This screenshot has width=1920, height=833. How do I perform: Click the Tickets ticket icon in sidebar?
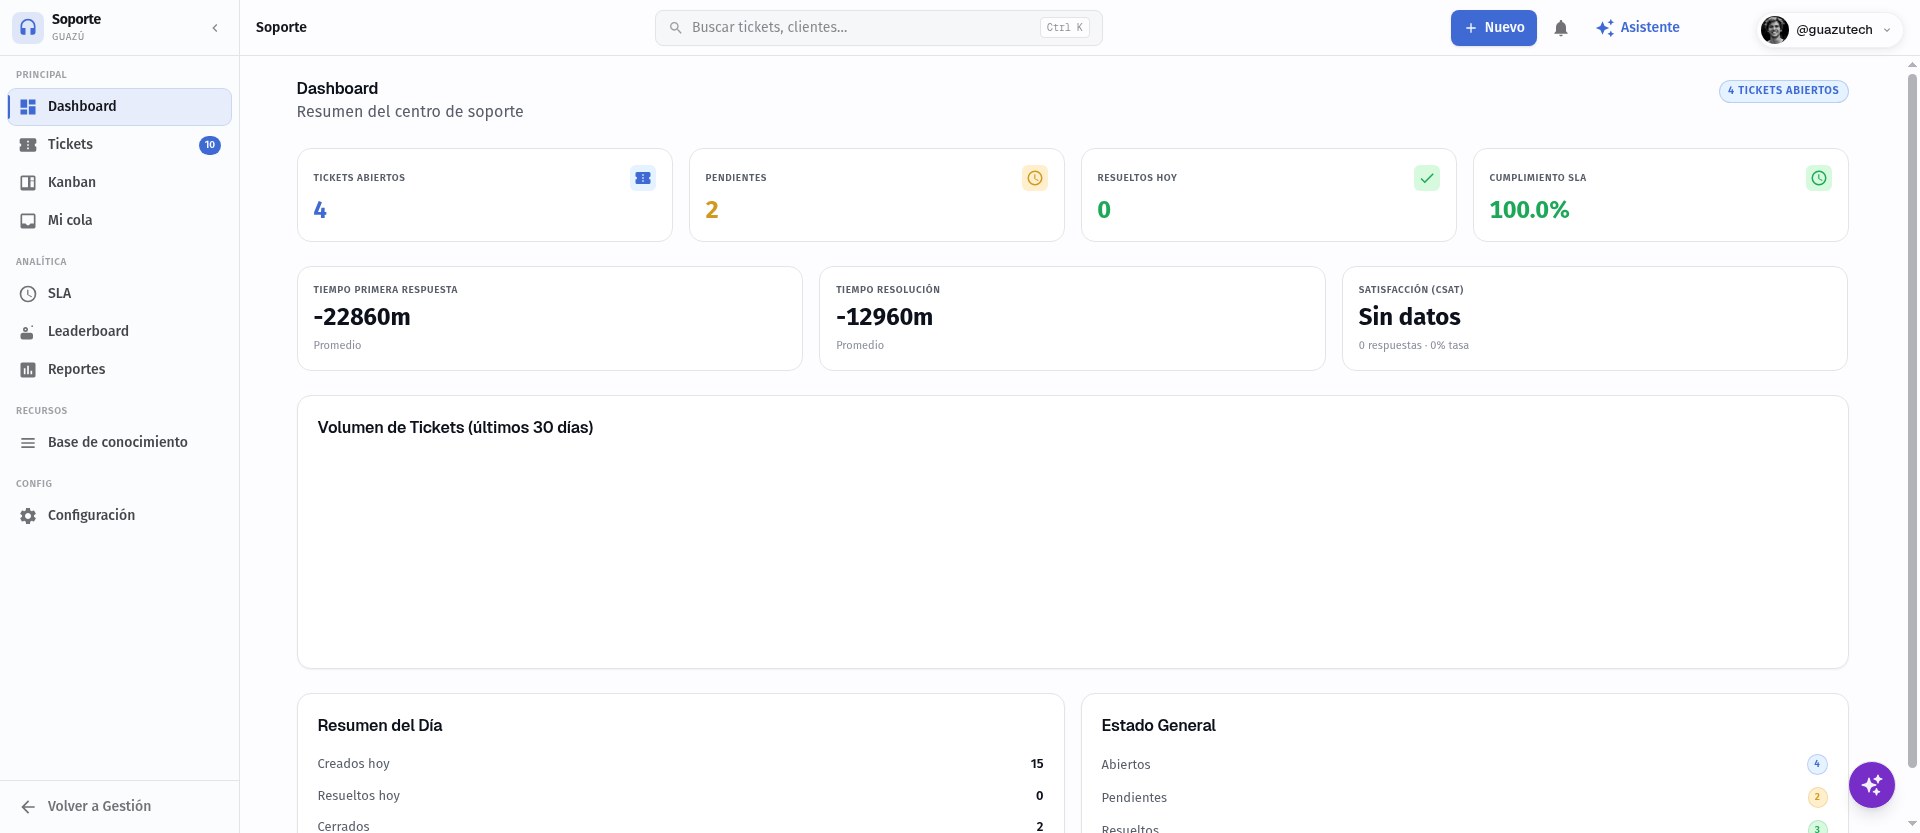[28, 145]
